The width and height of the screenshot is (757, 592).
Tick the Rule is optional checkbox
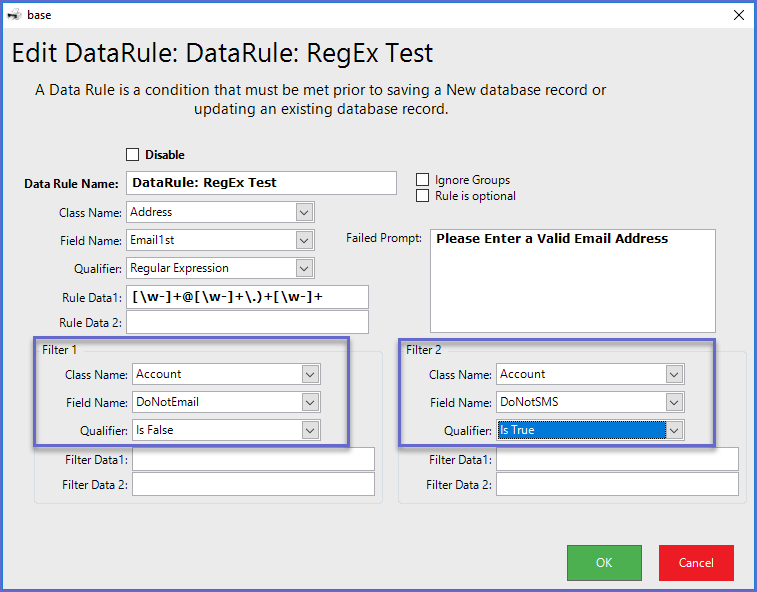click(x=422, y=196)
